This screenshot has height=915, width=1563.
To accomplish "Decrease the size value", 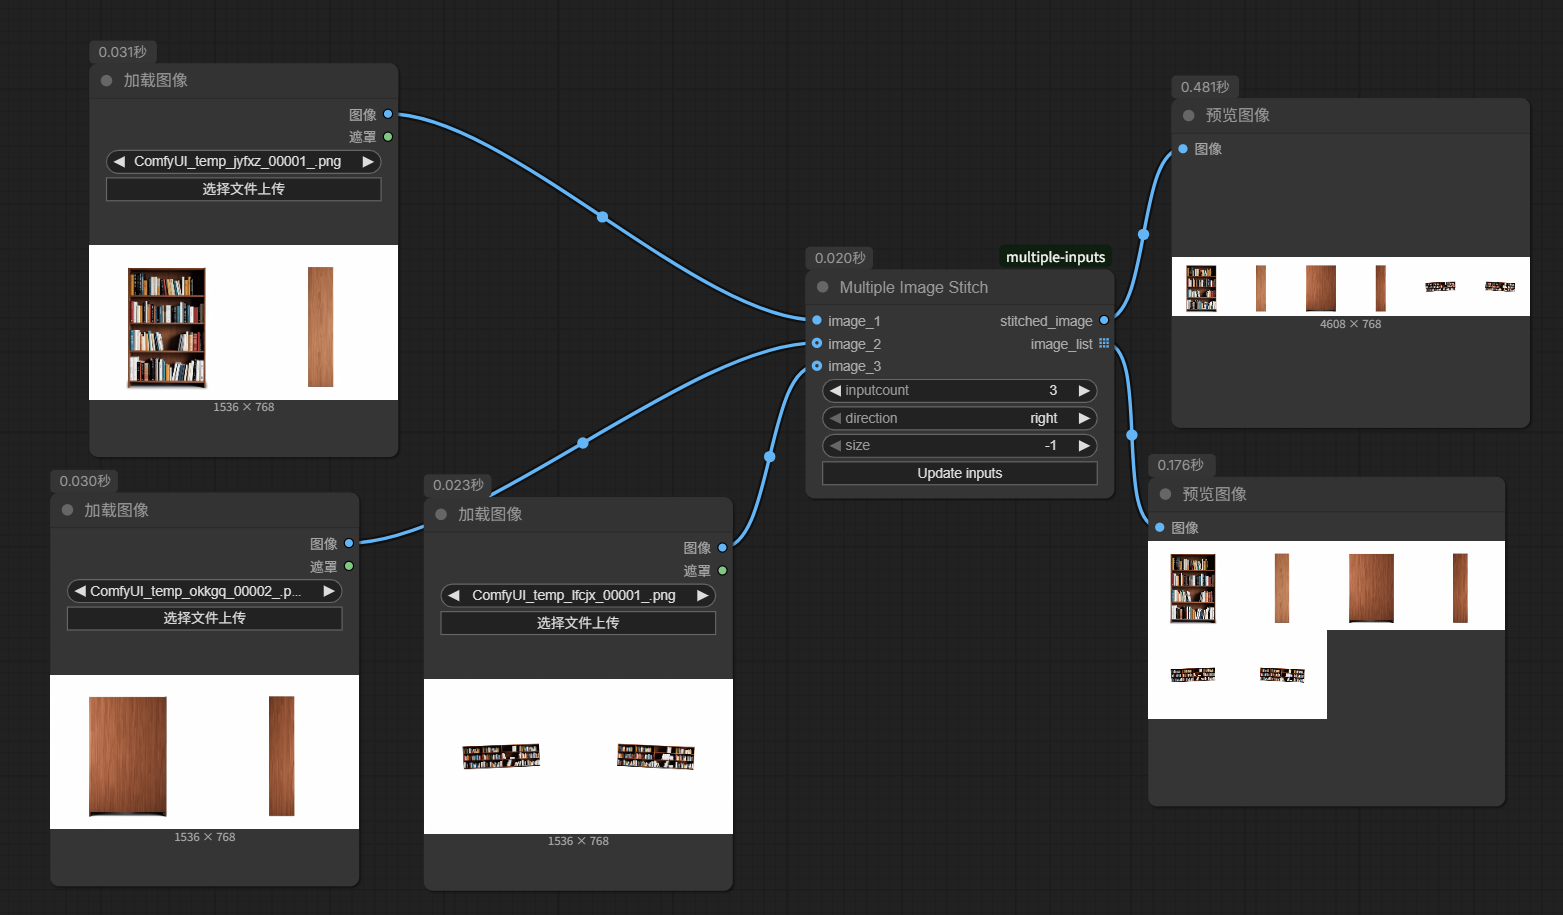I will coord(835,445).
